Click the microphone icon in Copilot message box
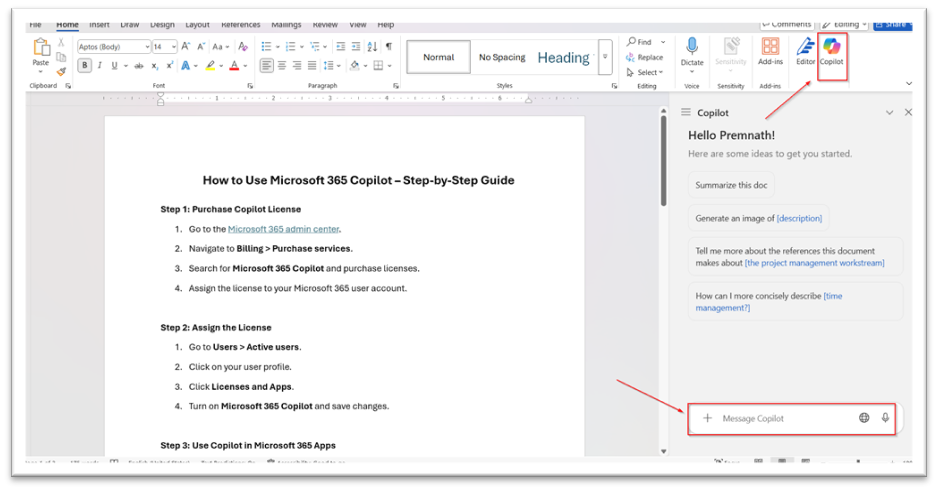The width and height of the screenshot is (938, 491). click(x=885, y=418)
